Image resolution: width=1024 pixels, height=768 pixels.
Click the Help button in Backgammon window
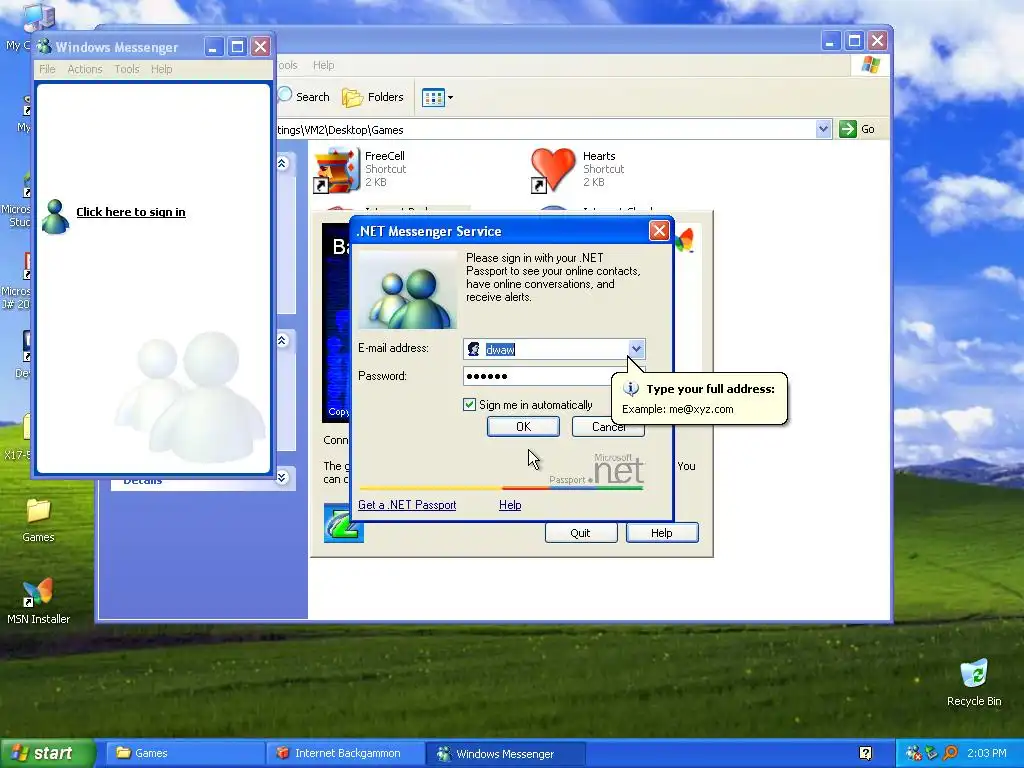point(662,533)
